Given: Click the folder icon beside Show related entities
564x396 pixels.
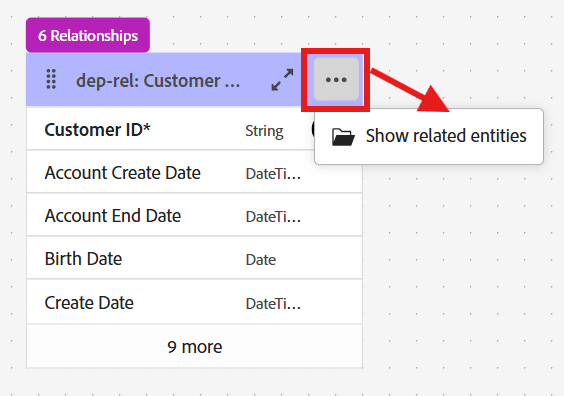Looking at the screenshot, I should (343, 137).
